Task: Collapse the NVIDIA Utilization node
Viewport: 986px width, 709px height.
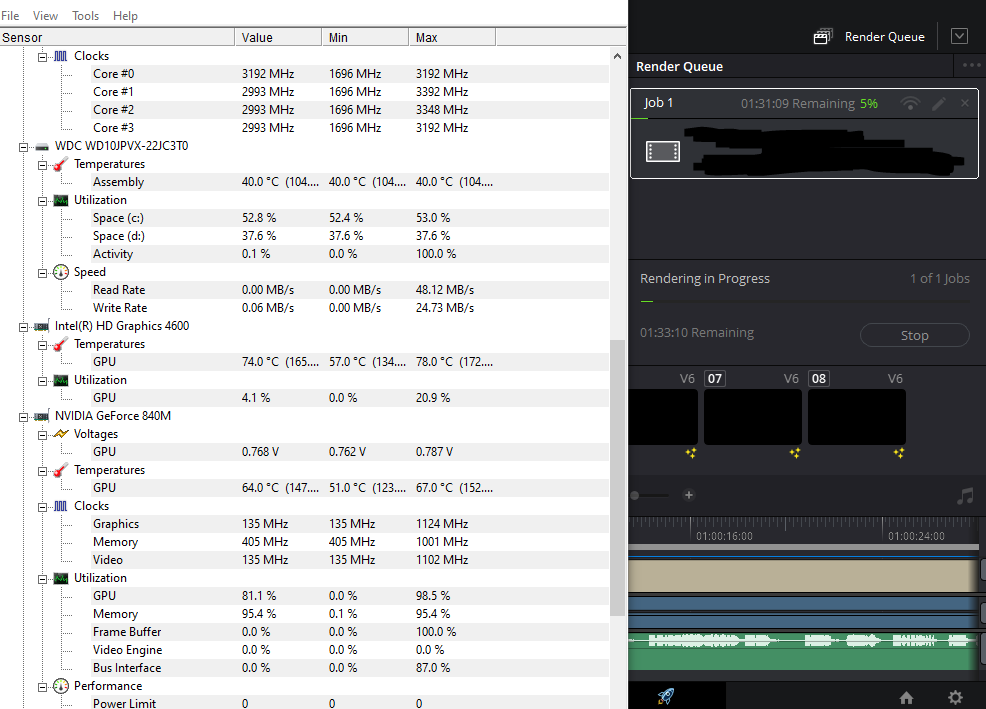Action: 42,579
